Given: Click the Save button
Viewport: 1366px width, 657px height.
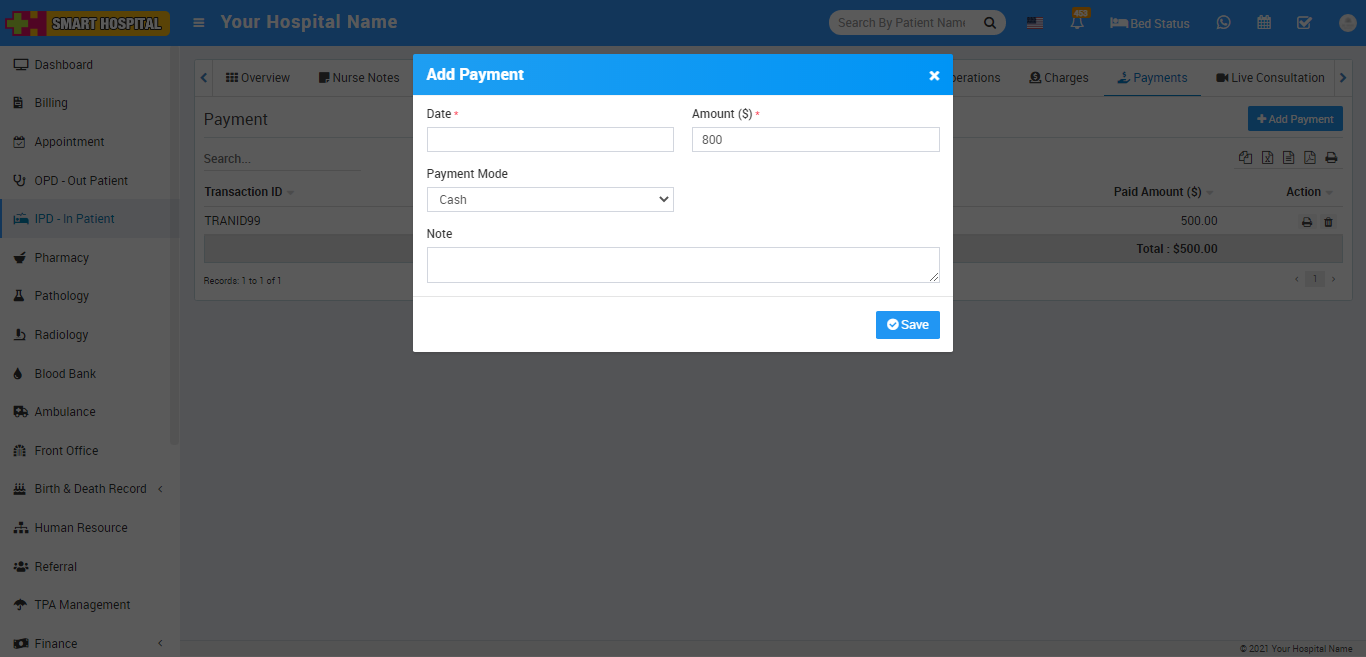Looking at the screenshot, I should pyautogui.click(x=907, y=325).
